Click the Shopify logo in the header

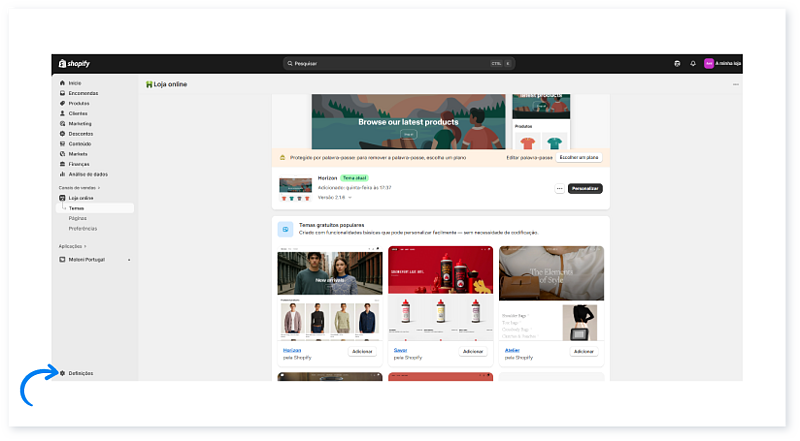tap(74, 63)
